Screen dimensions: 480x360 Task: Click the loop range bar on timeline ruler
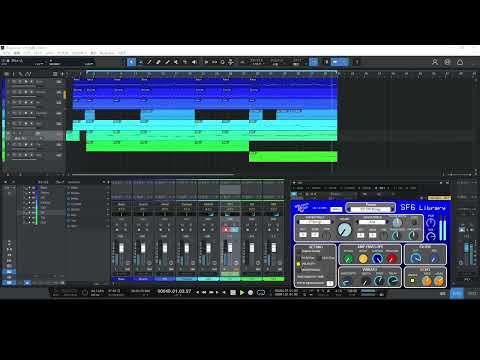[x=211, y=71]
